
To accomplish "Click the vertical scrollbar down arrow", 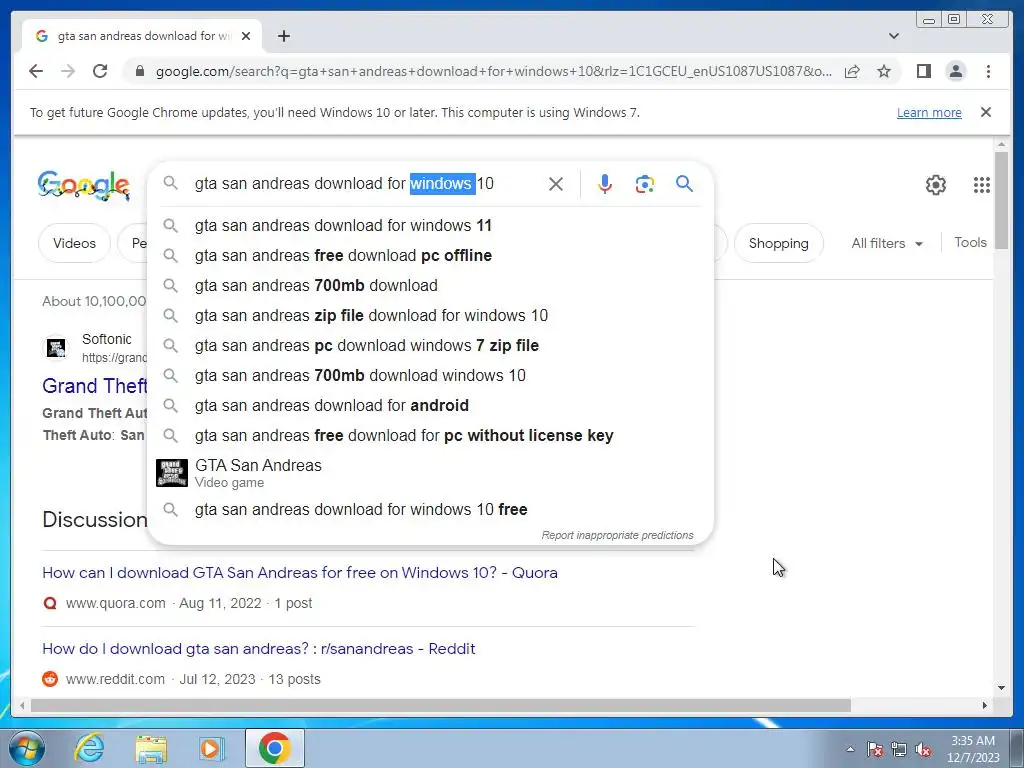I will click(1001, 688).
